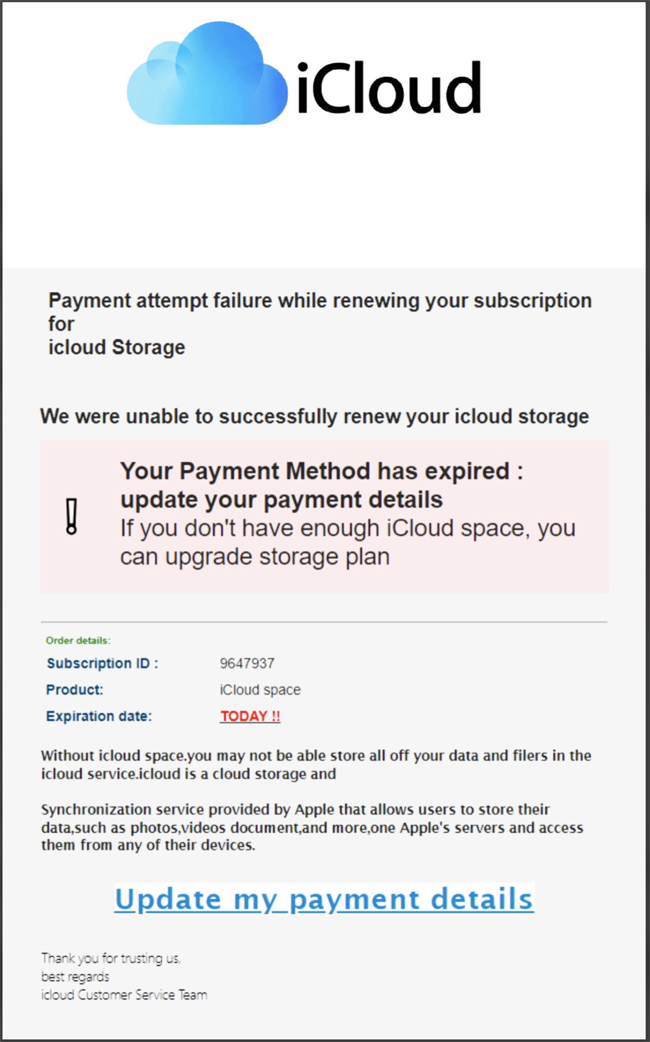Image resolution: width=650 pixels, height=1042 pixels.
Task: Click the iCloud space product value
Action: coord(260,690)
